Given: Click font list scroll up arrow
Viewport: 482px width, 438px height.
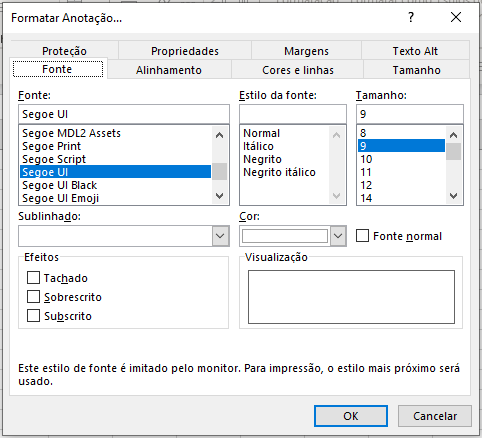Looking at the screenshot, I should (219, 135).
